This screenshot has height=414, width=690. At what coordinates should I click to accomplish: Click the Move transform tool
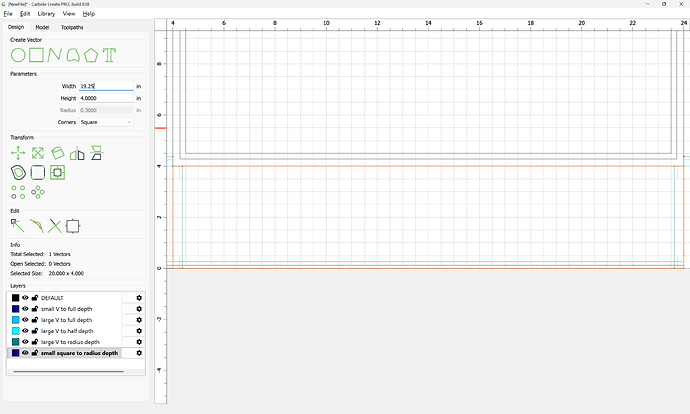pyautogui.click(x=18, y=153)
